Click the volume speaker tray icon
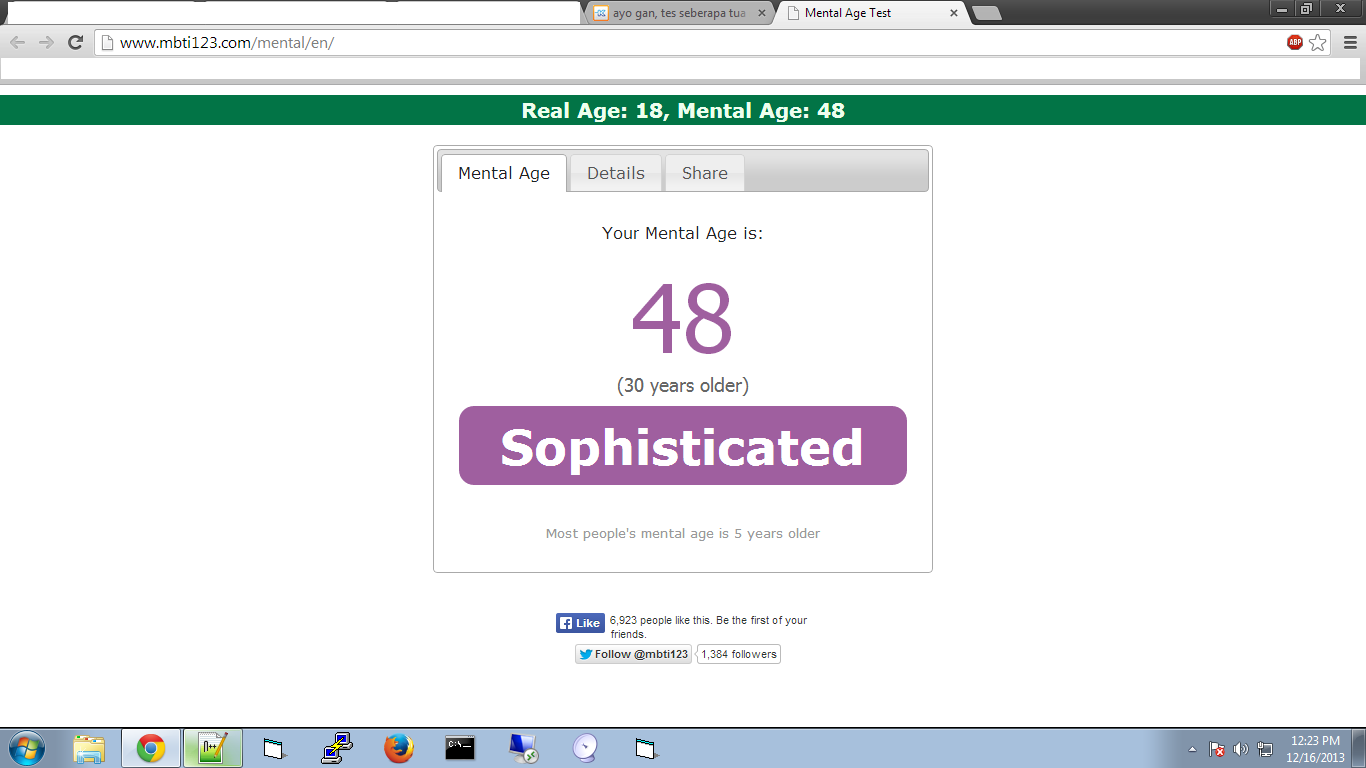The width and height of the screenshot is (1366, 768). point(1241,749)
